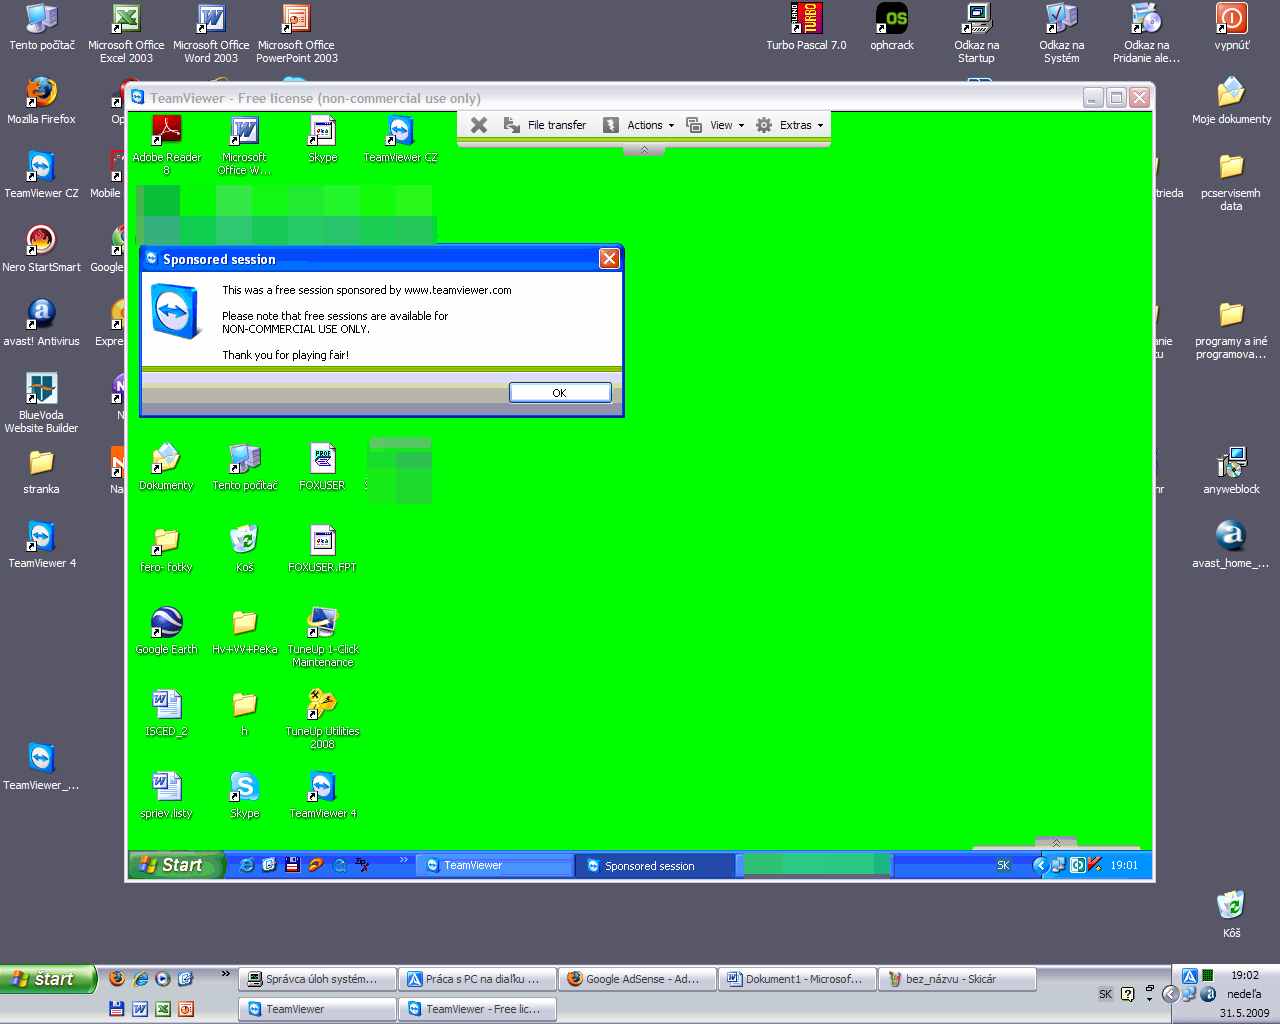This screenshot has height=1024, width=1280.
Task: Open Turbo Pascal 7.0 on the local desktop
Action: (806, 27)
